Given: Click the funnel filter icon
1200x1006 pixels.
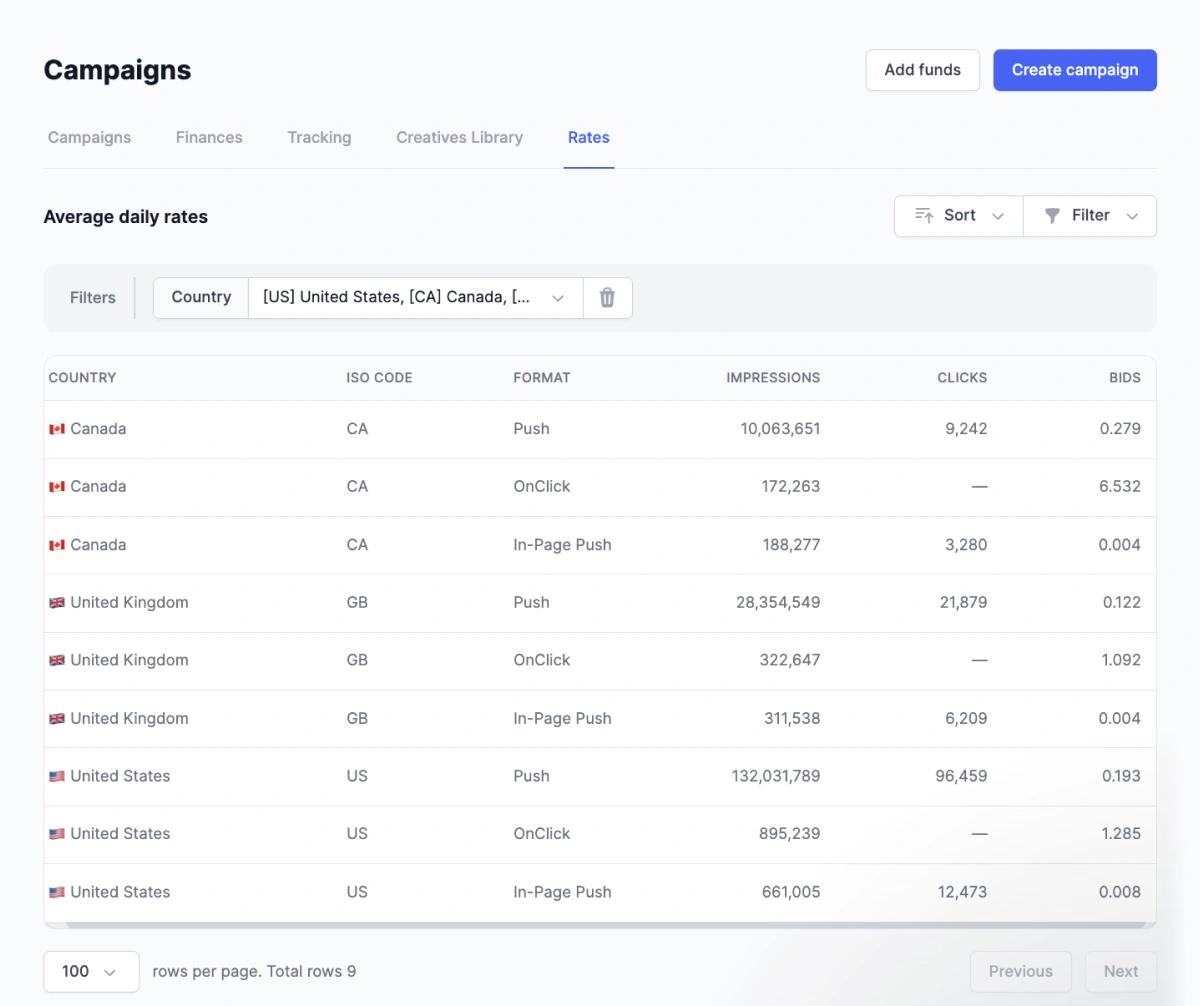Looking at the screenshot, I should [1052, 216].
